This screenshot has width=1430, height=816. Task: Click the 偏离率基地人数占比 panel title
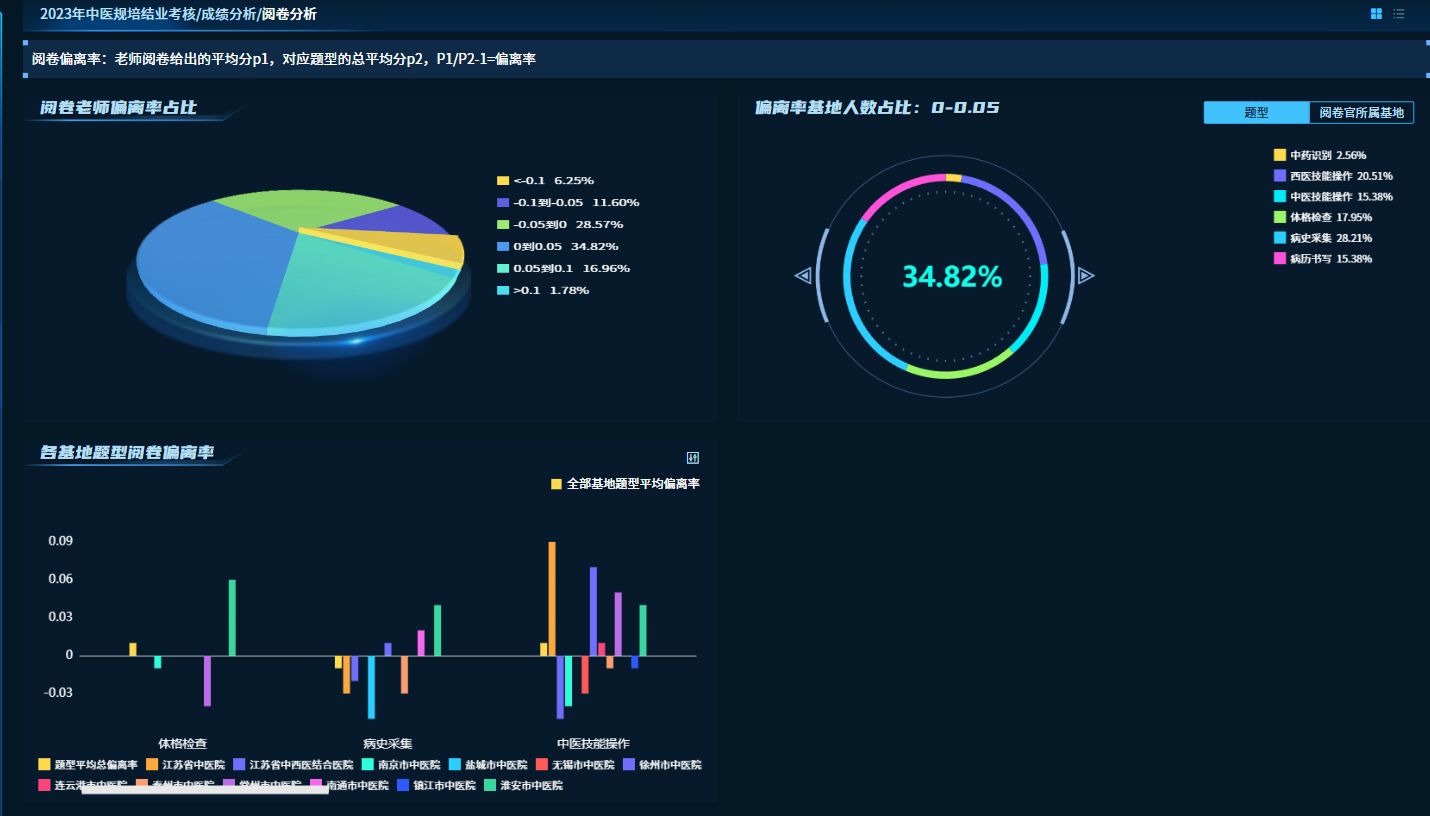pyautogui.click(x=877, y=107)
